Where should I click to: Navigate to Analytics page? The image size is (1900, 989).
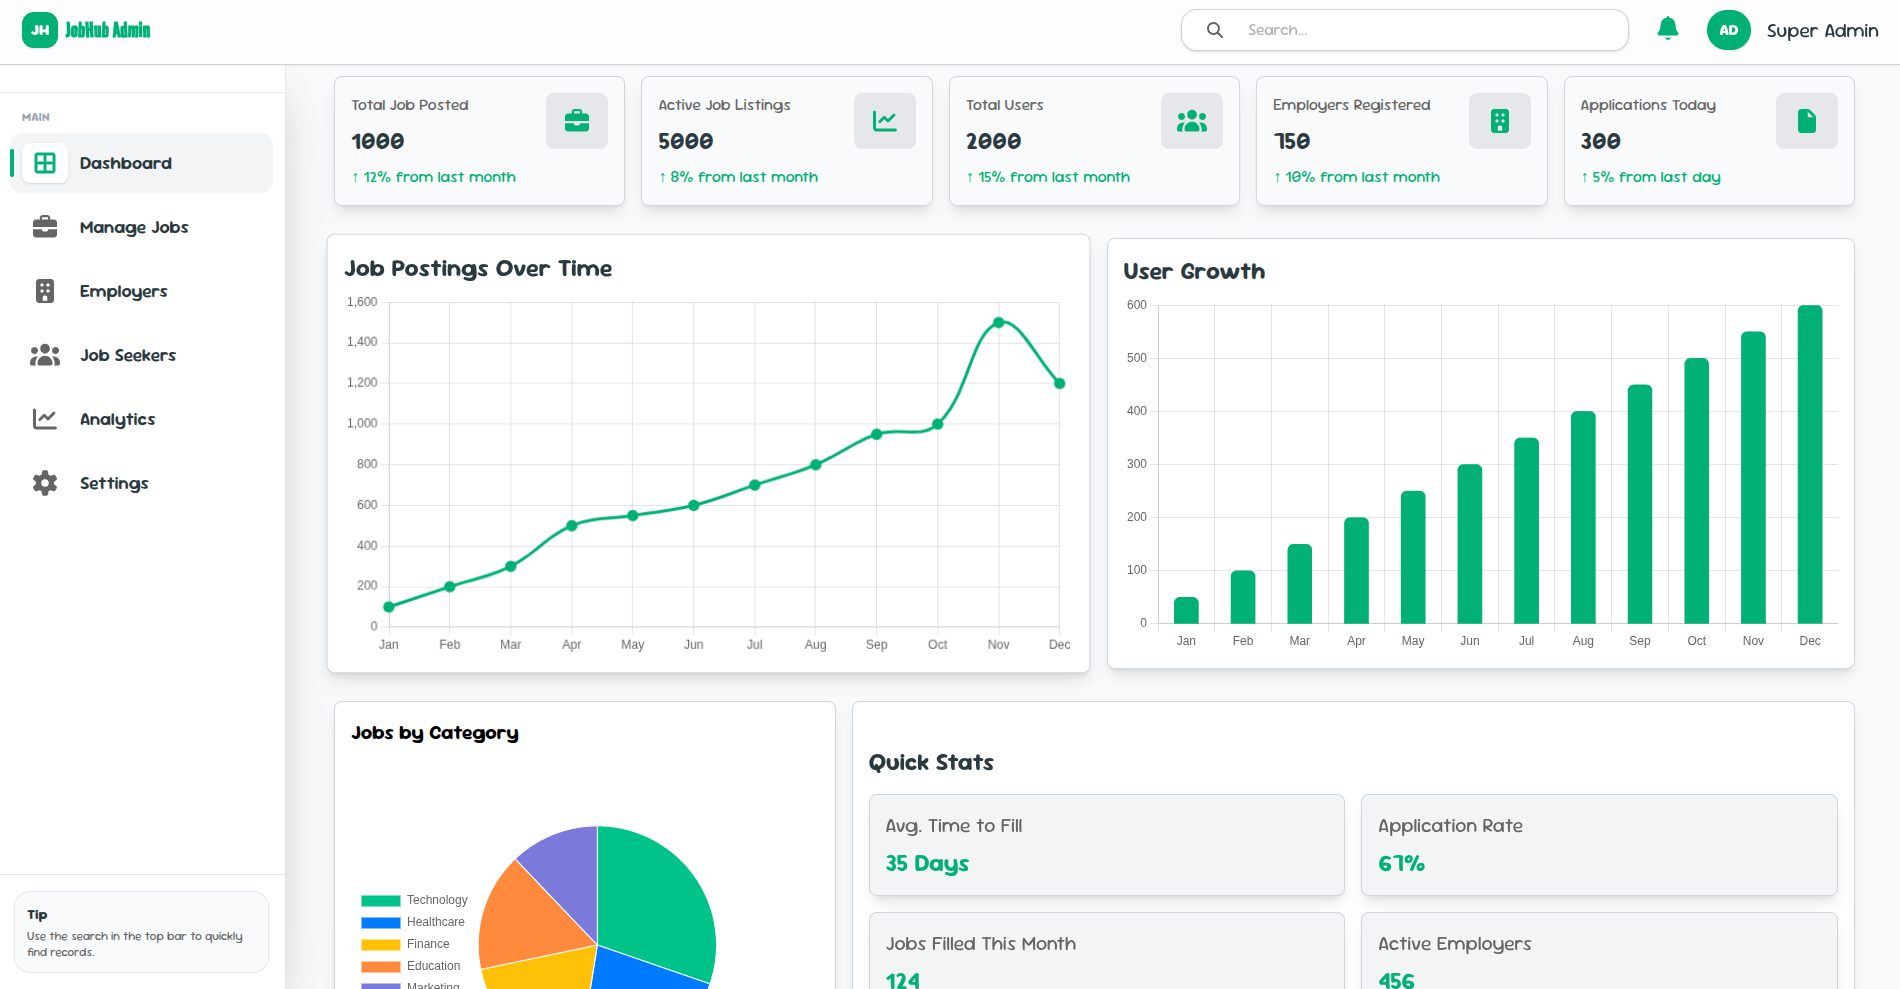coord(117,419)
